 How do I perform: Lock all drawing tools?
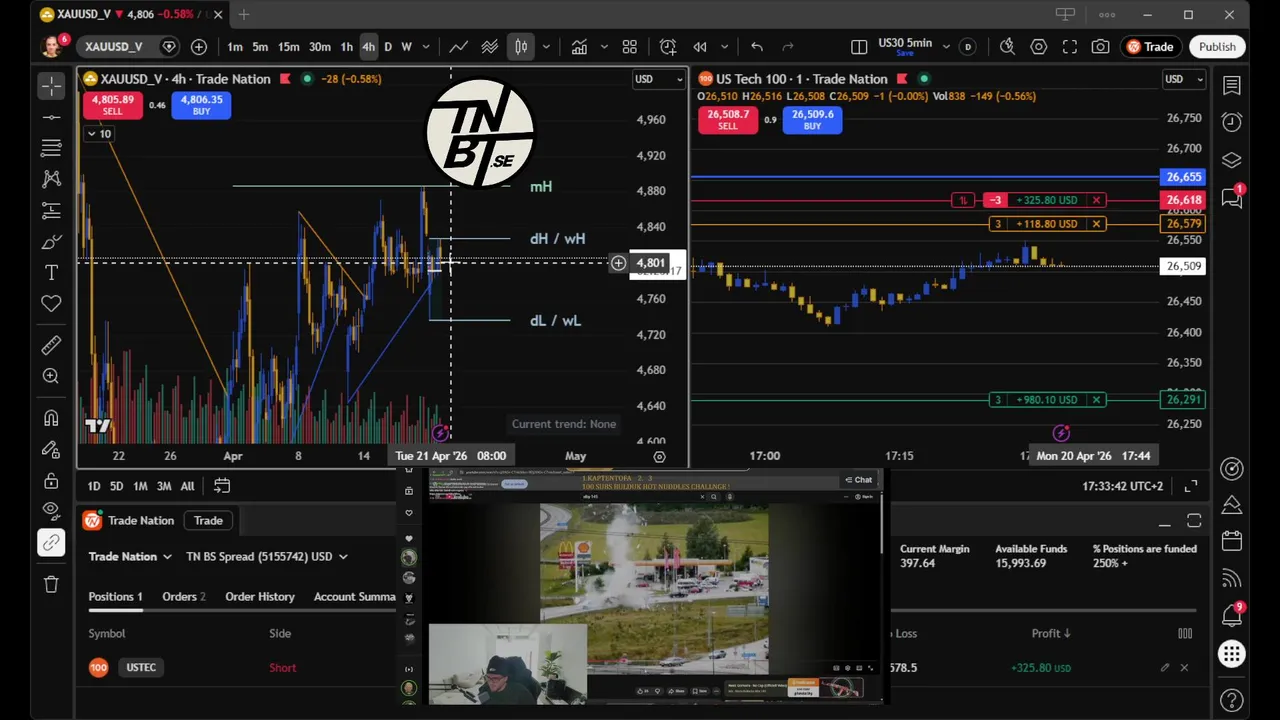(x=51, y=480)
